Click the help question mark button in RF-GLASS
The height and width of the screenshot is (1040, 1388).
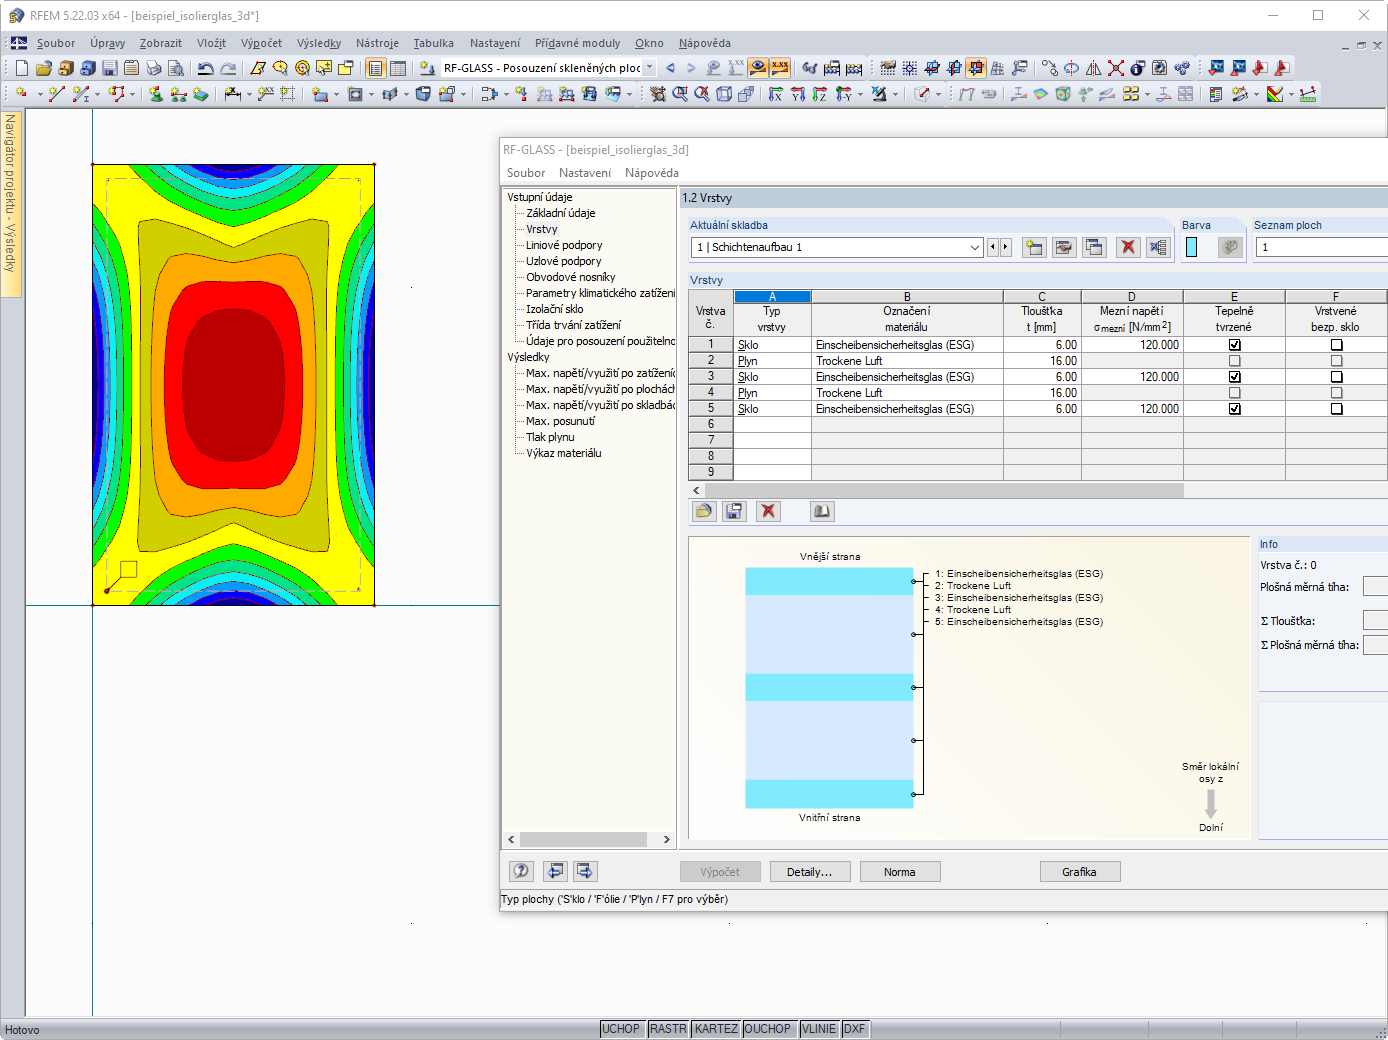[521, 871]
